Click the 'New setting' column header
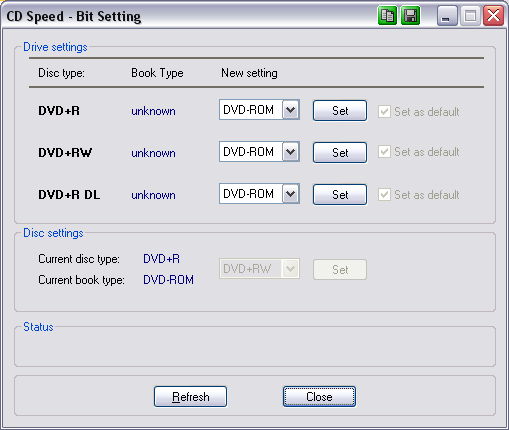This screenshot has height=430, width=509. (x=249, y=73)
